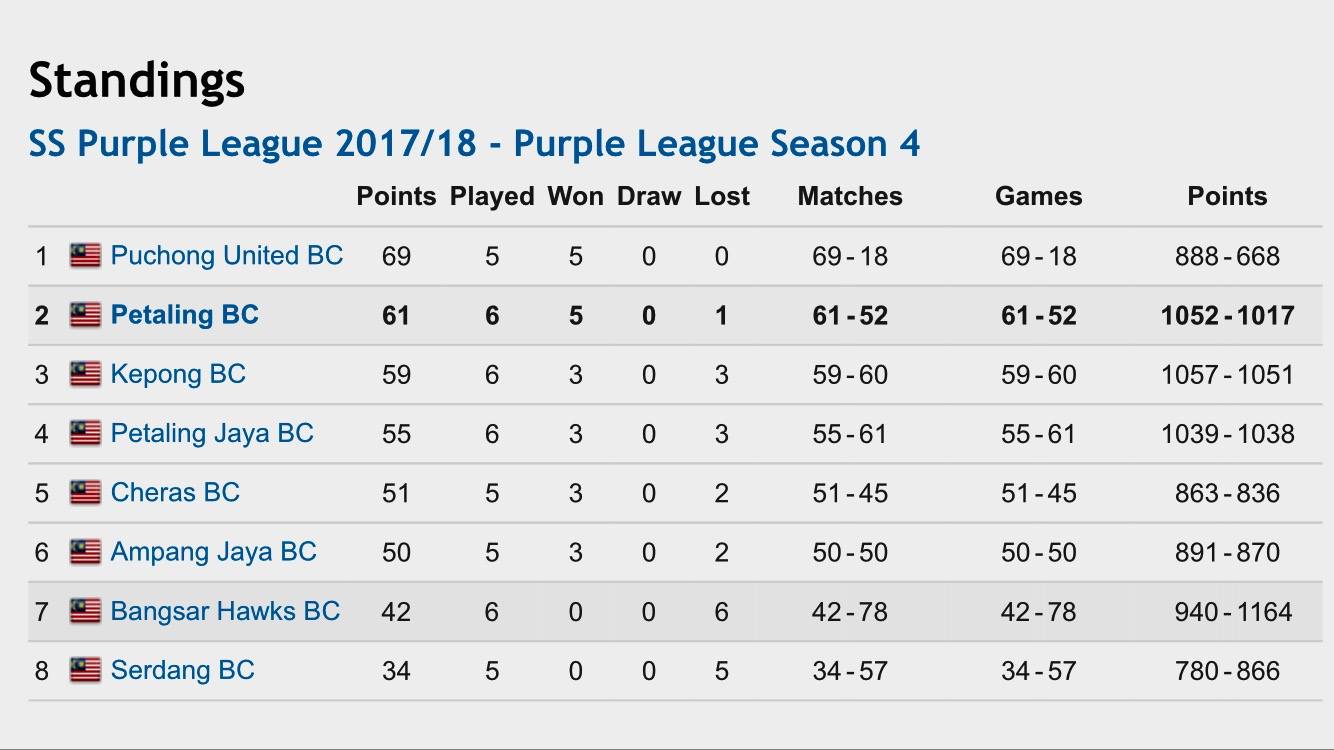
Task: Click the flag icon next to Serdang BC
Action: (85, 669)
